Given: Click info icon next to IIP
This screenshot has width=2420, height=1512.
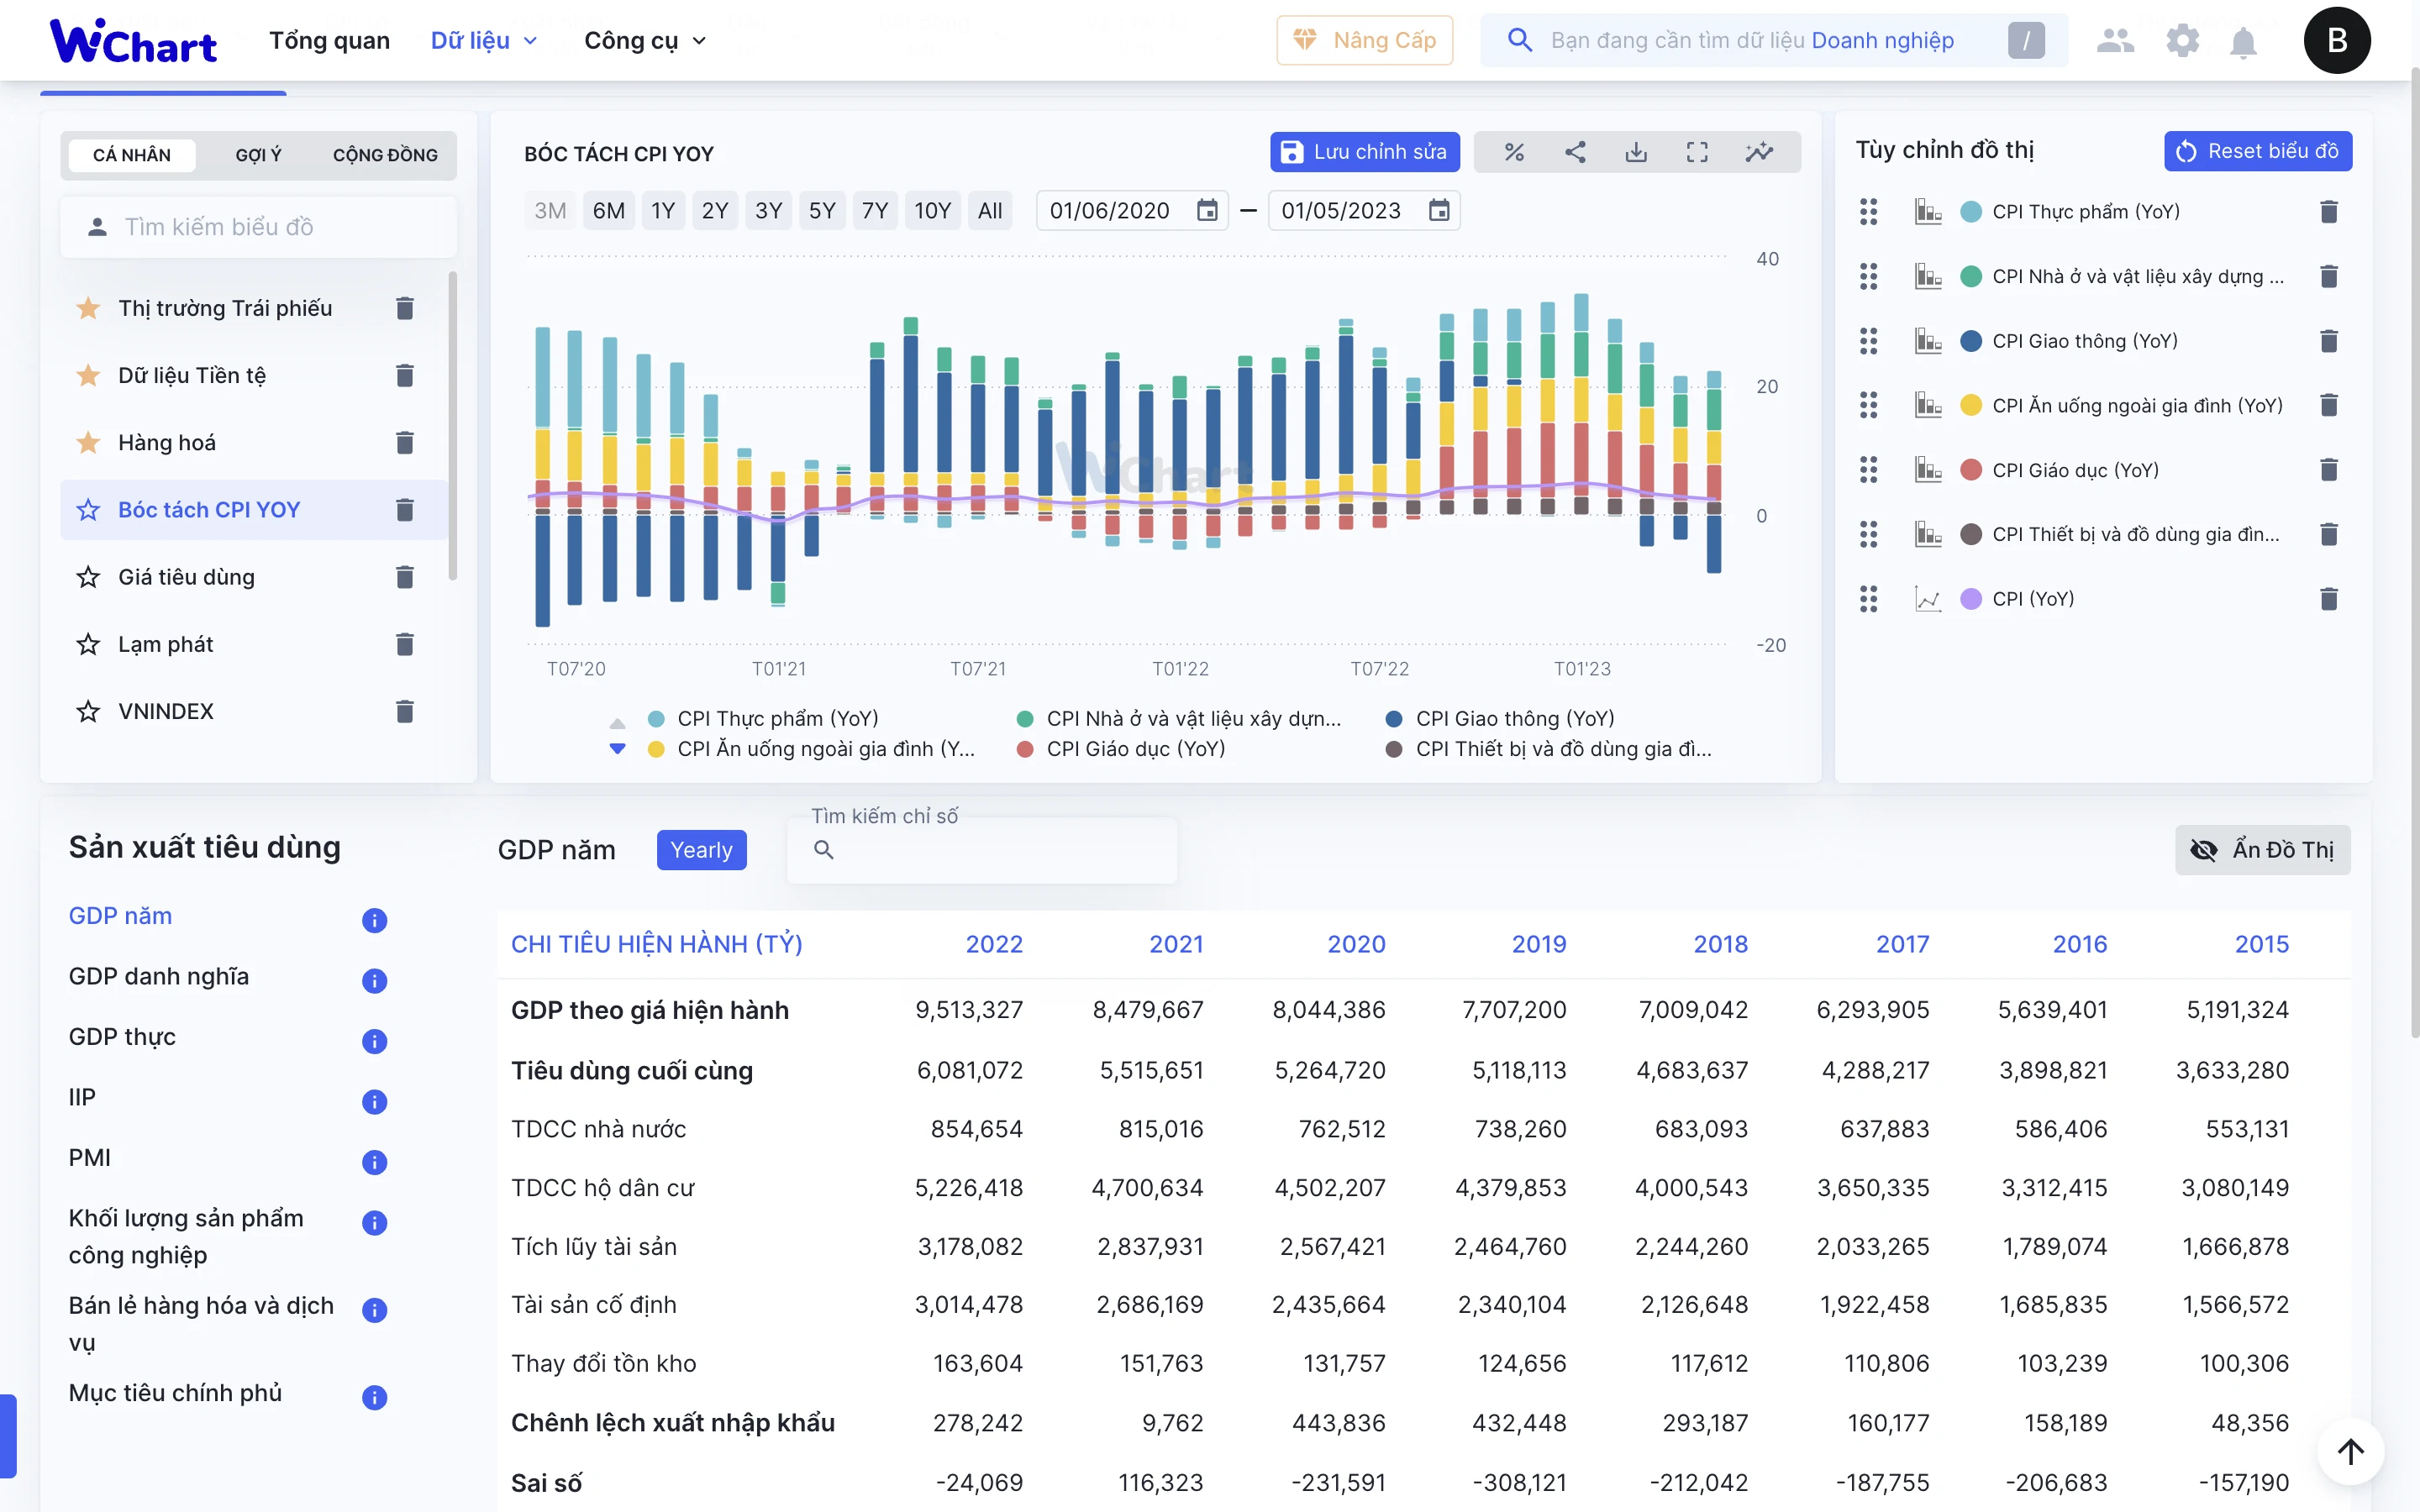Looking at the screenshot, I should coord(374,1102).
